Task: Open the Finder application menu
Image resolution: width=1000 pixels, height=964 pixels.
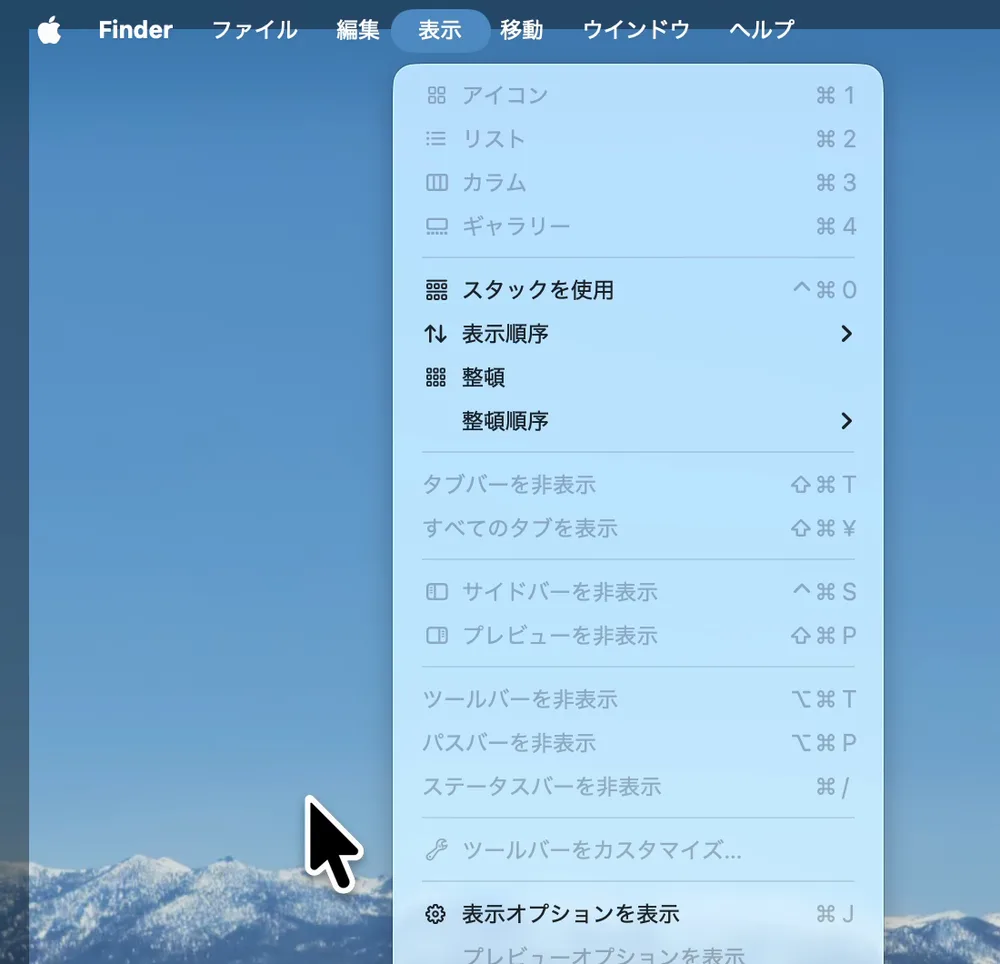Action: click(135, 30)
